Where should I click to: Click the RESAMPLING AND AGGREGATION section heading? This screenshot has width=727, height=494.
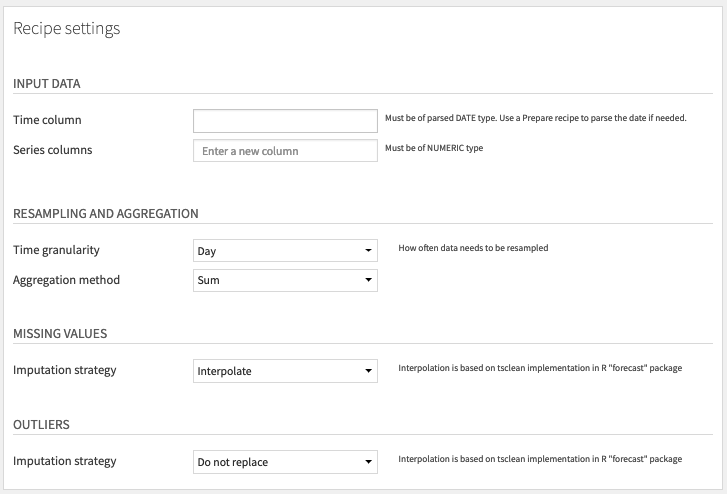(106, 213)
